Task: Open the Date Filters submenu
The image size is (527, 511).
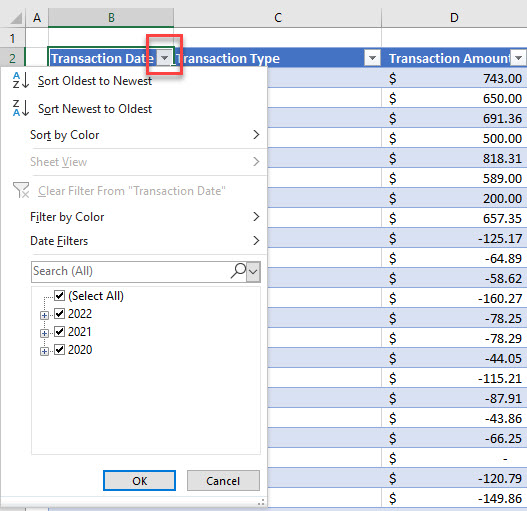Action: (145, 241)
